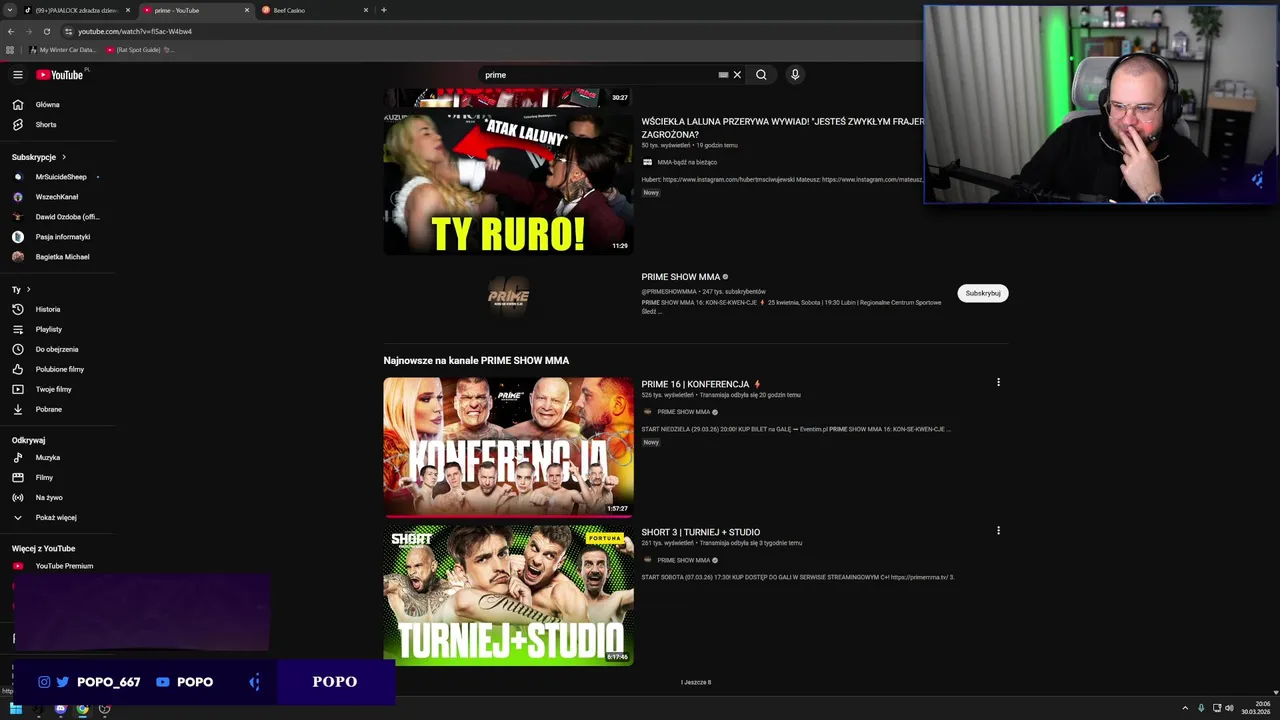Open Bagietka Michael subscription channel

pos(56,257)
